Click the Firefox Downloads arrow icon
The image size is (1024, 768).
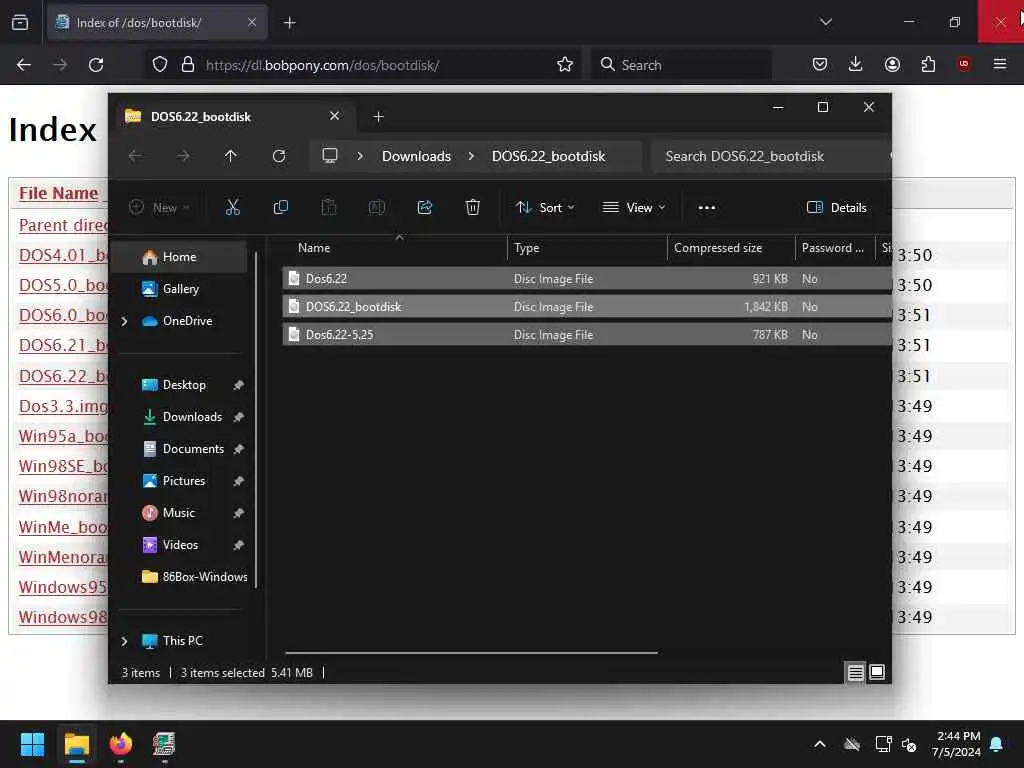[856, 64]
